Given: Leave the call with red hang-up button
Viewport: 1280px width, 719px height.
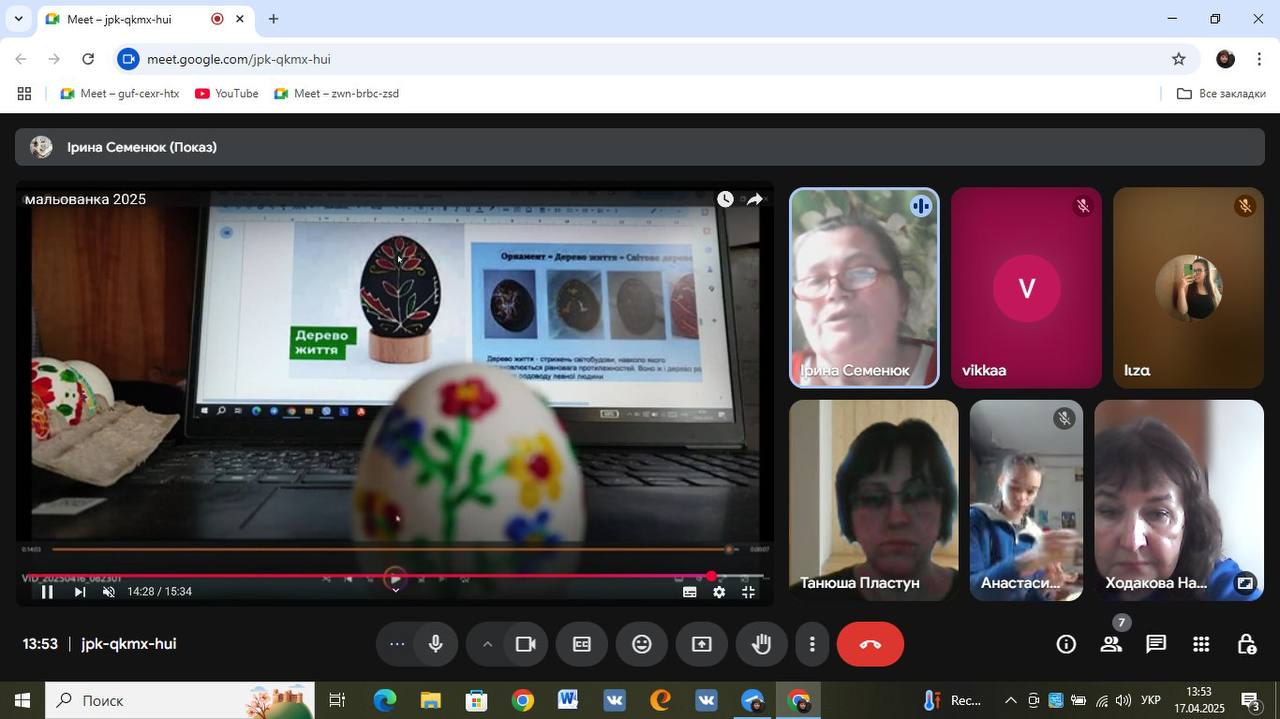Looking at the screenshot, I should point(870,645).
